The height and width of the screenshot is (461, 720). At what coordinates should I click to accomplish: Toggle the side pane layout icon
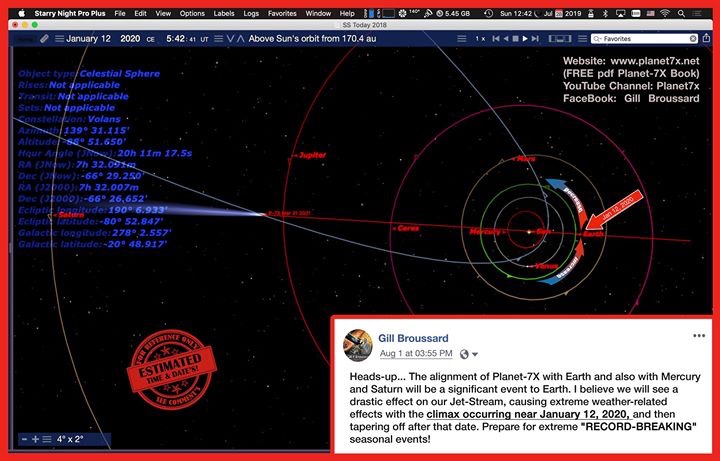pyautogui.click(x=560, y=39)
